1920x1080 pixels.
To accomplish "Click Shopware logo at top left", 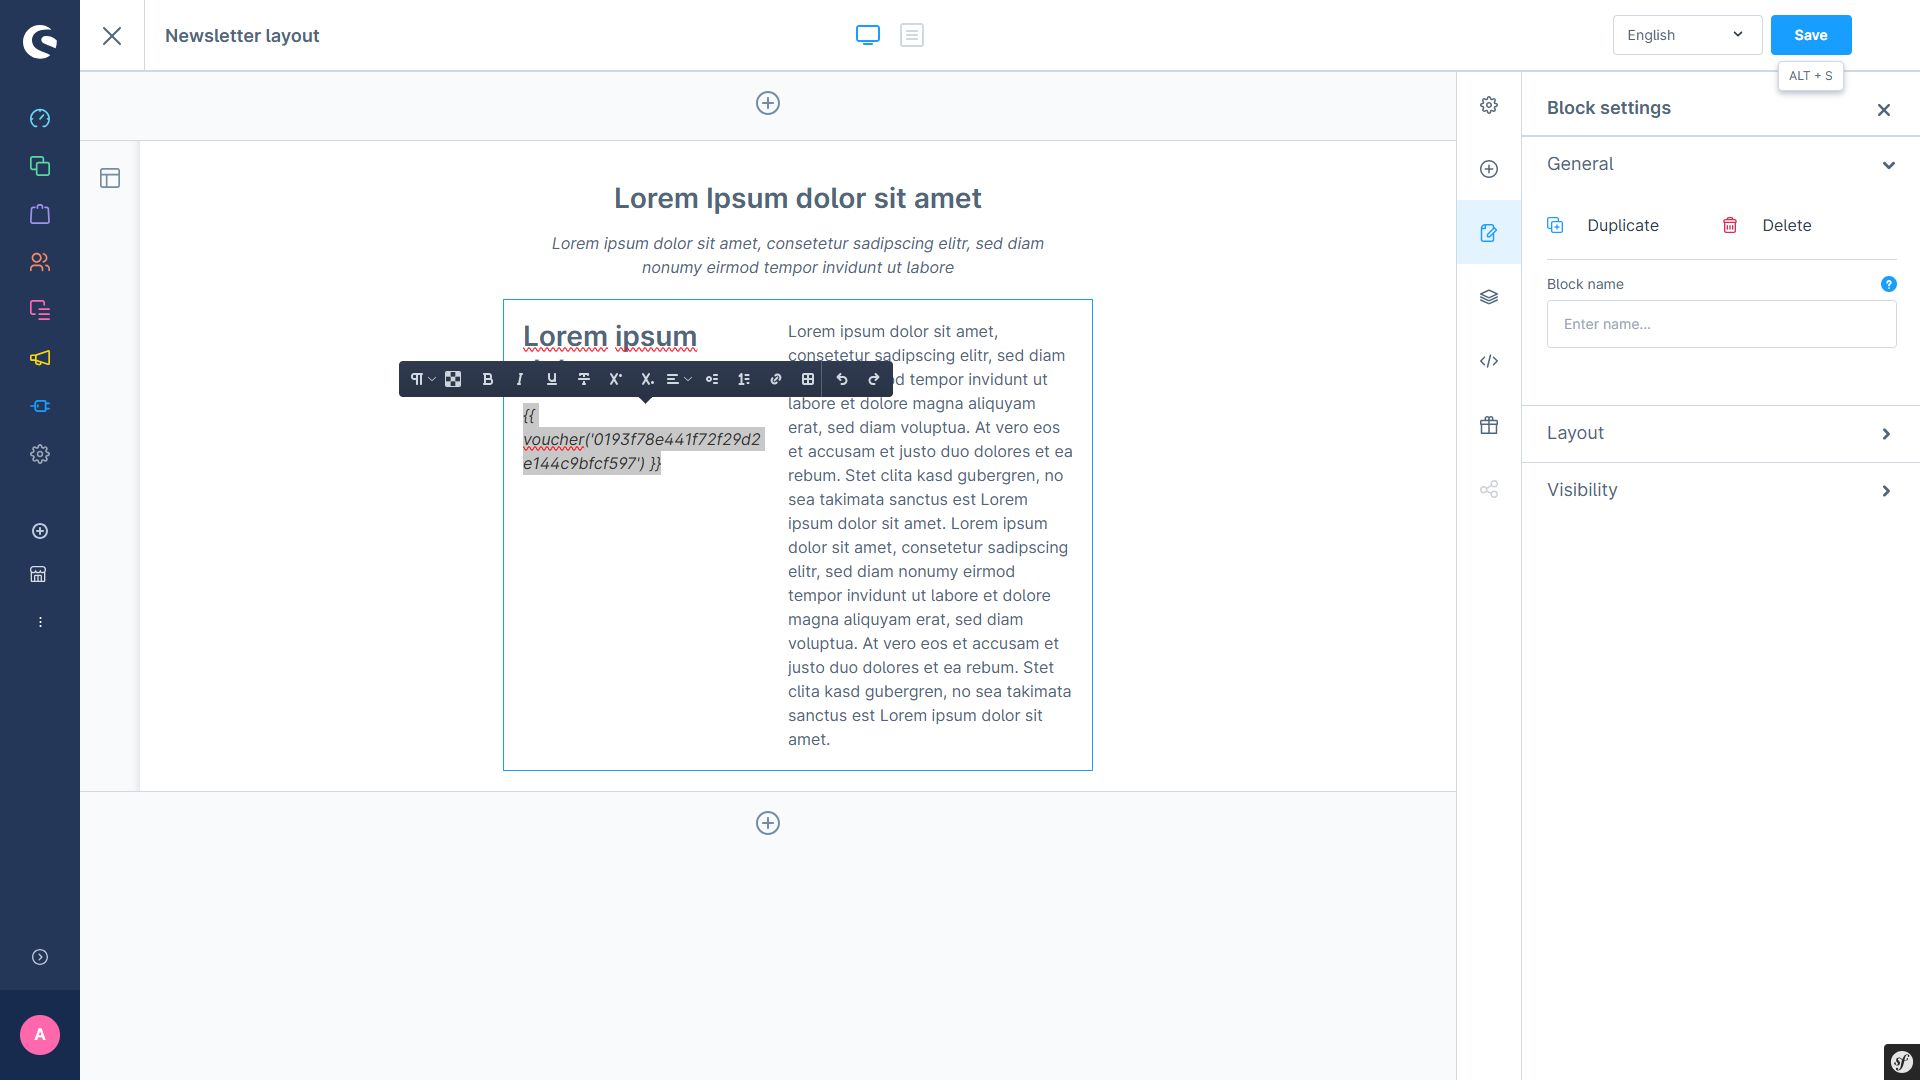I will (40, 41).
